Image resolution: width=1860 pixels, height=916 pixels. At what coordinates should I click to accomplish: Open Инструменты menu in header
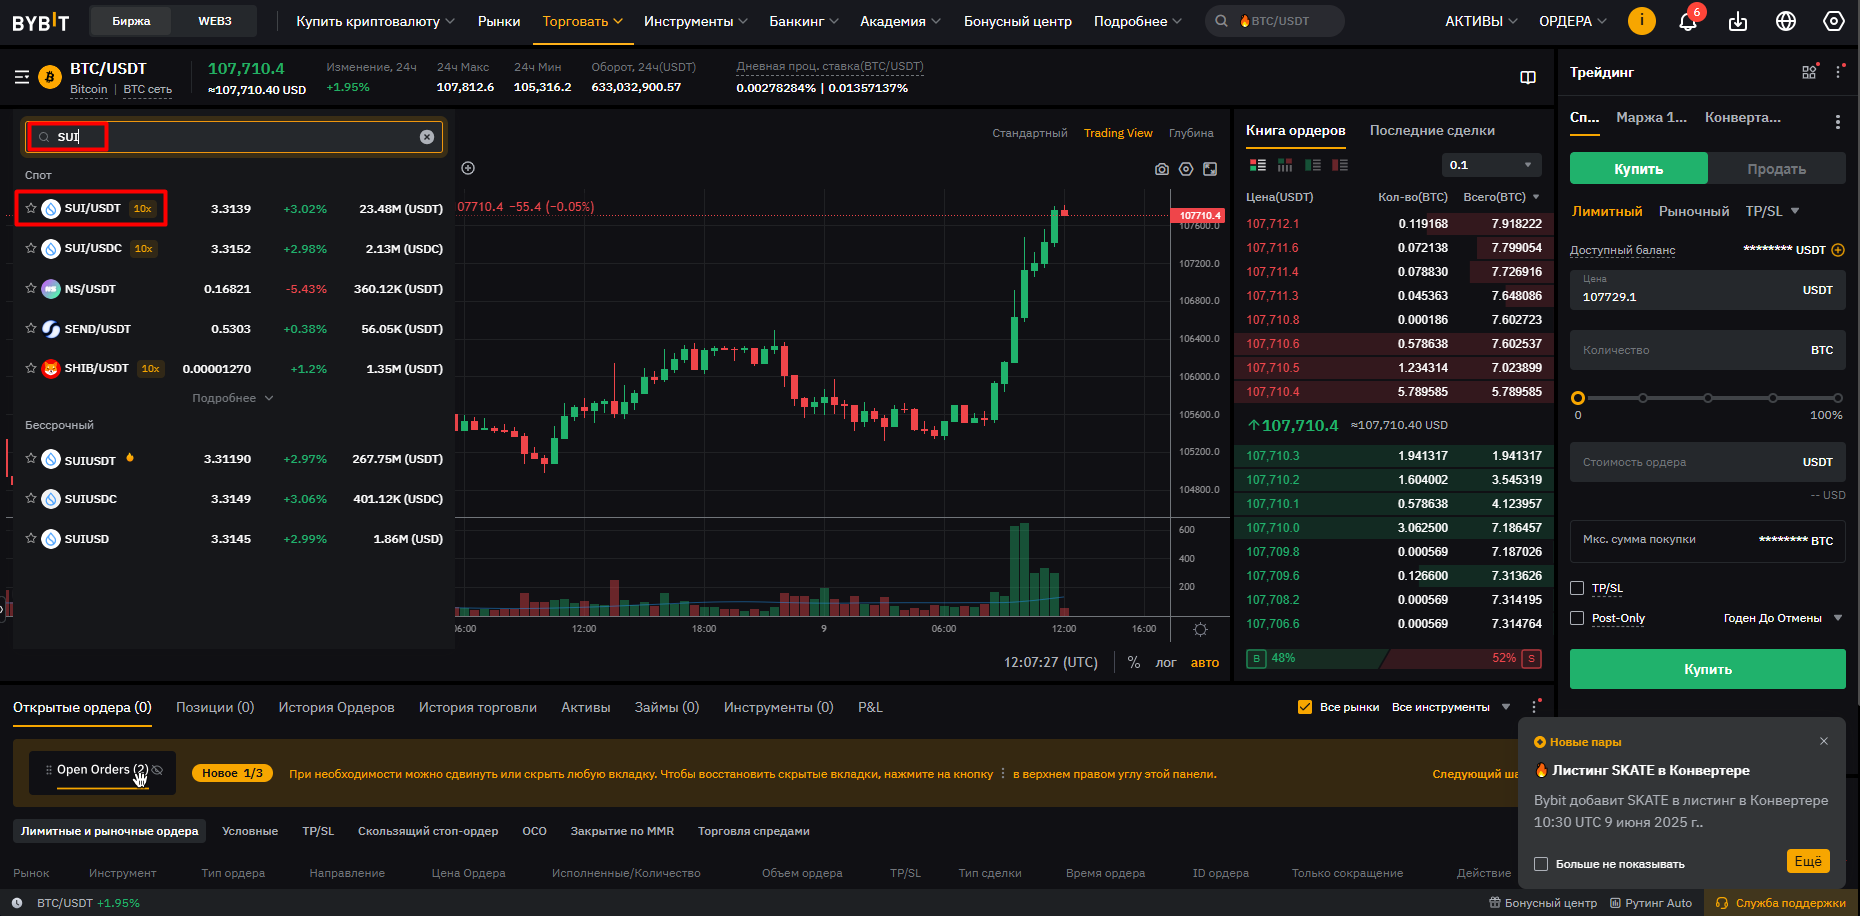tap(695, 21)
